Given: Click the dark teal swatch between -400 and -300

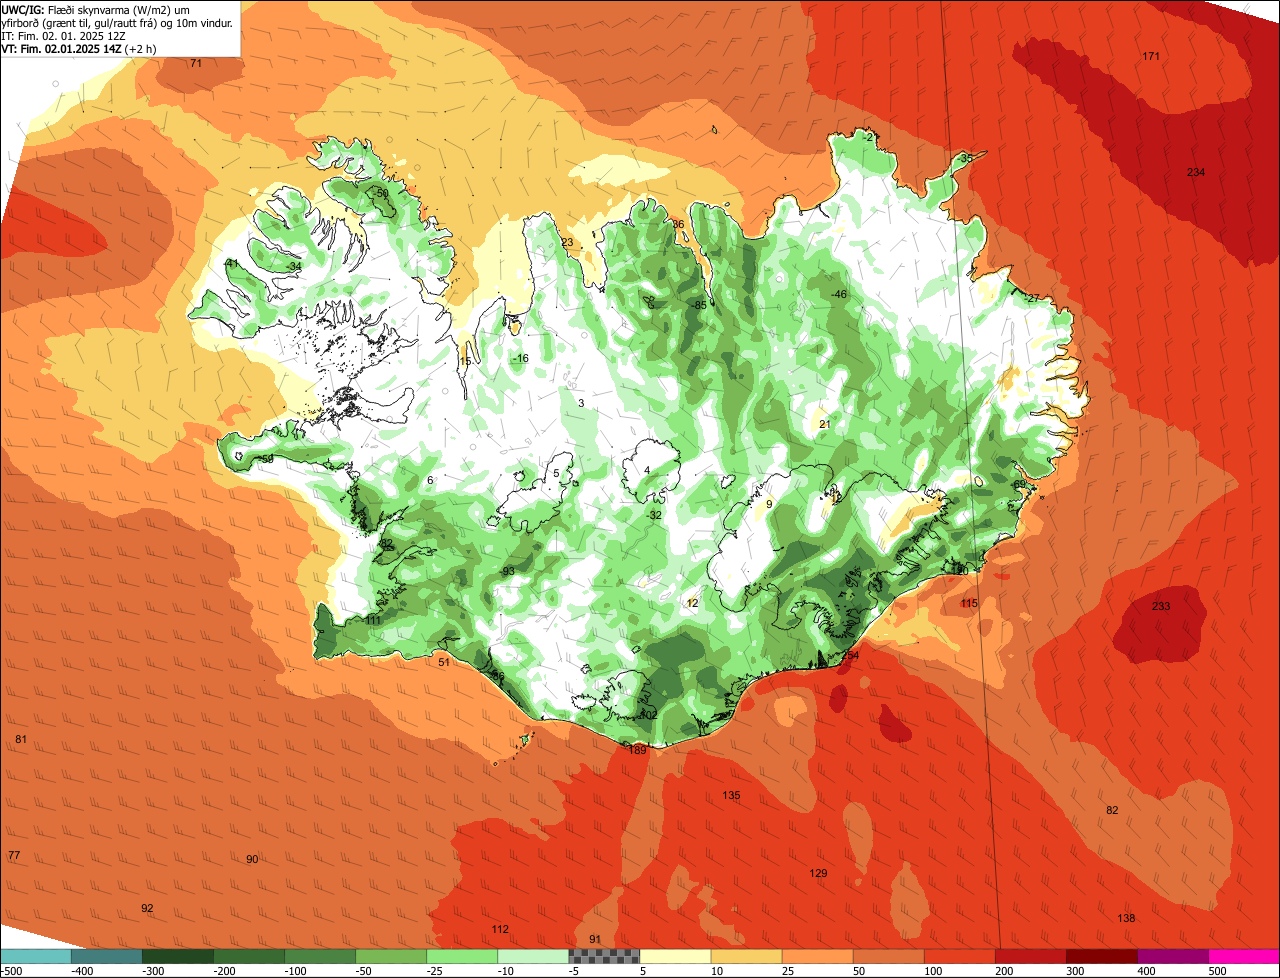Looking at the screenshot, I should tap(108, 957).
